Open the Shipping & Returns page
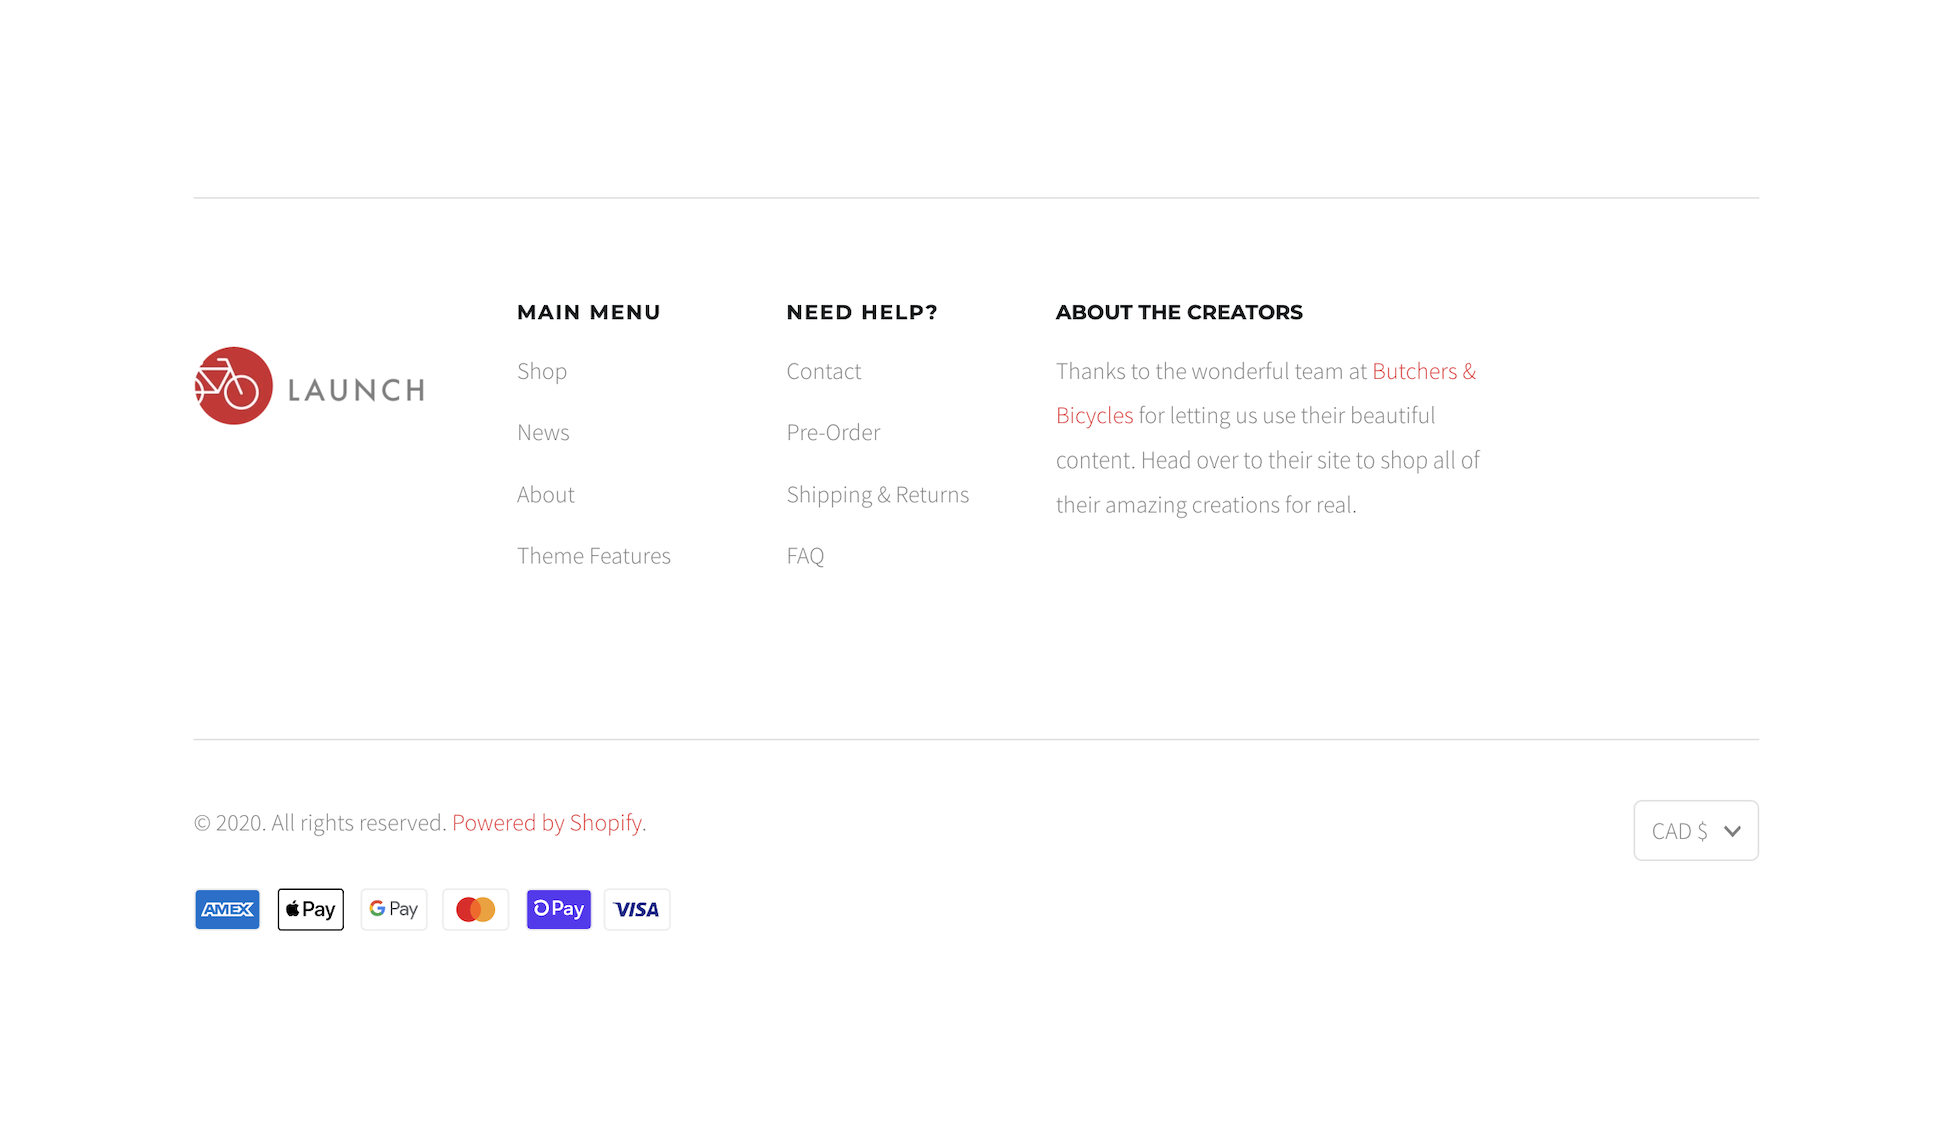 [877, 494]
